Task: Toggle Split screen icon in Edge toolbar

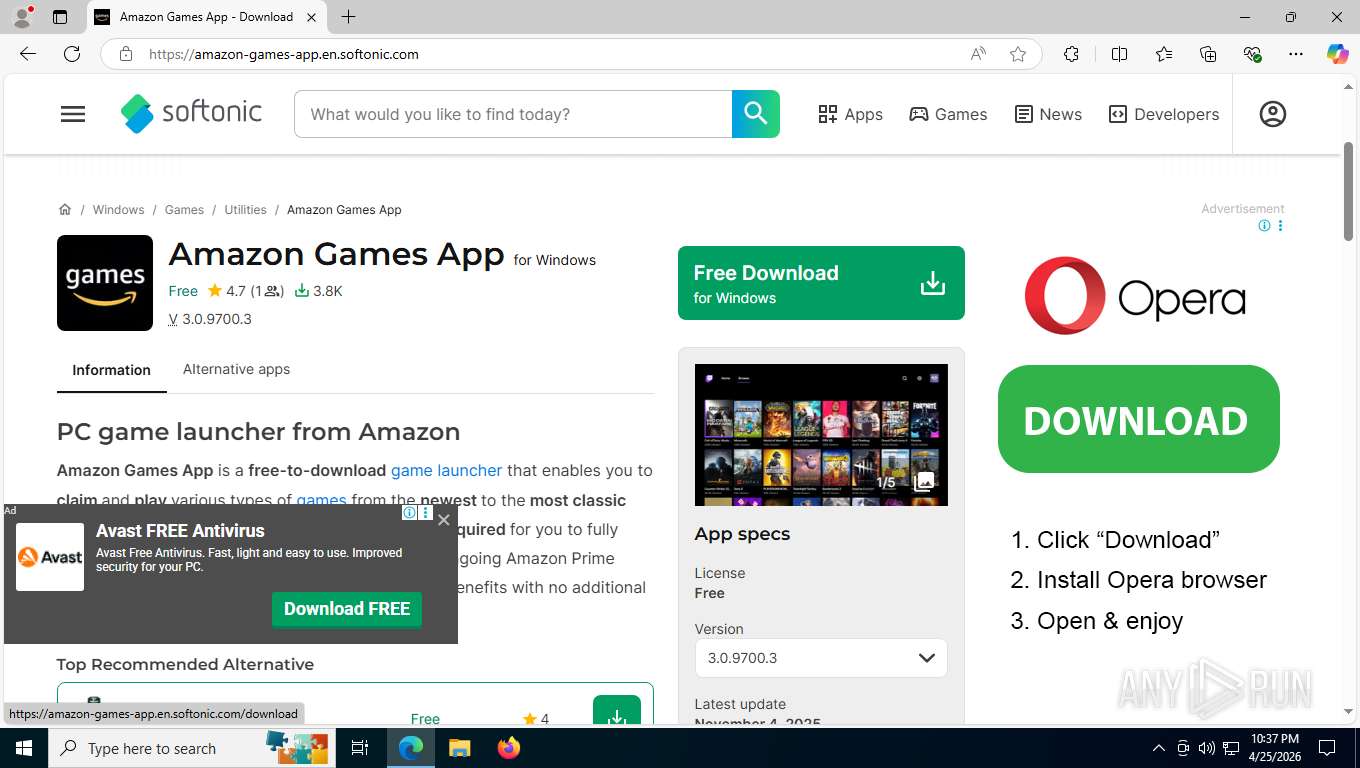Action: click(x=1119, y=54)
